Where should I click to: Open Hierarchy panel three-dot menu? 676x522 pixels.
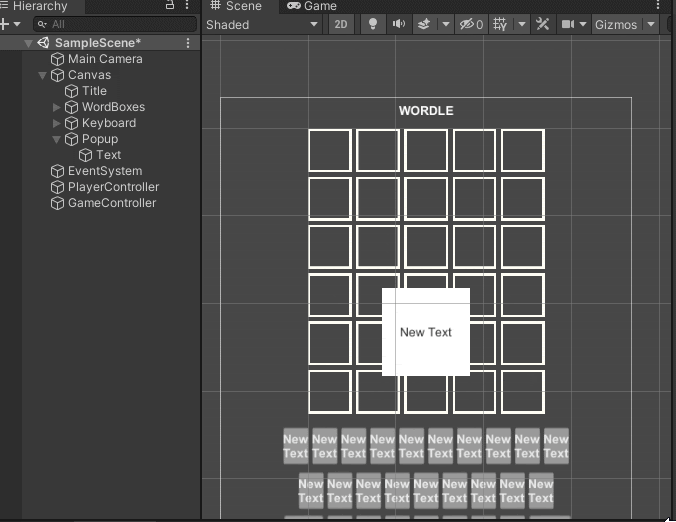[187, 5]
